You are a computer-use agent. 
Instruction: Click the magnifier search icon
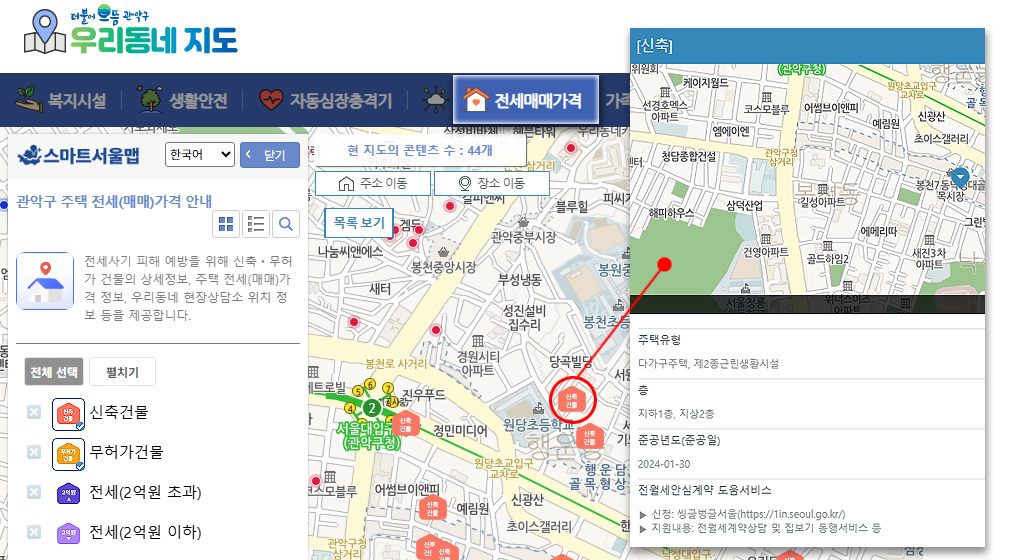286,224
